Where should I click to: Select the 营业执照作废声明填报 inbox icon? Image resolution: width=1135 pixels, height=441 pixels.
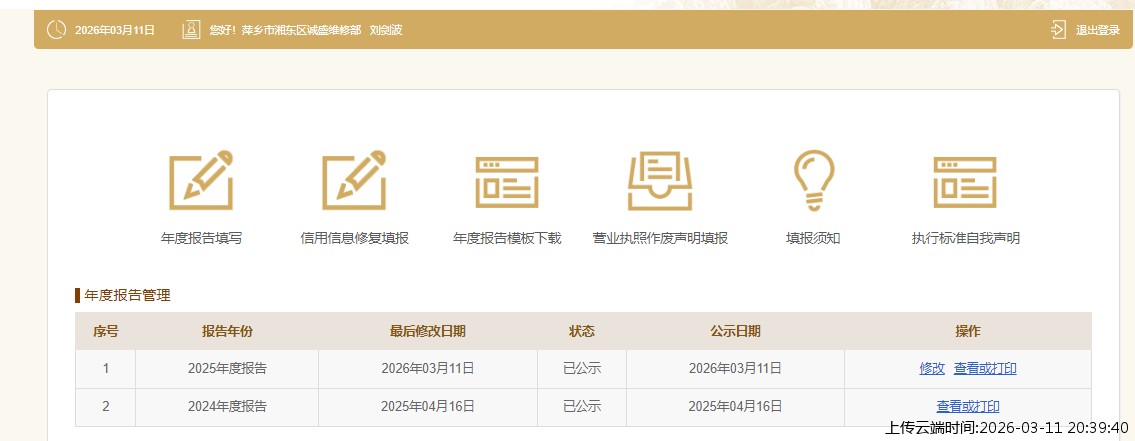pos(659,181)
